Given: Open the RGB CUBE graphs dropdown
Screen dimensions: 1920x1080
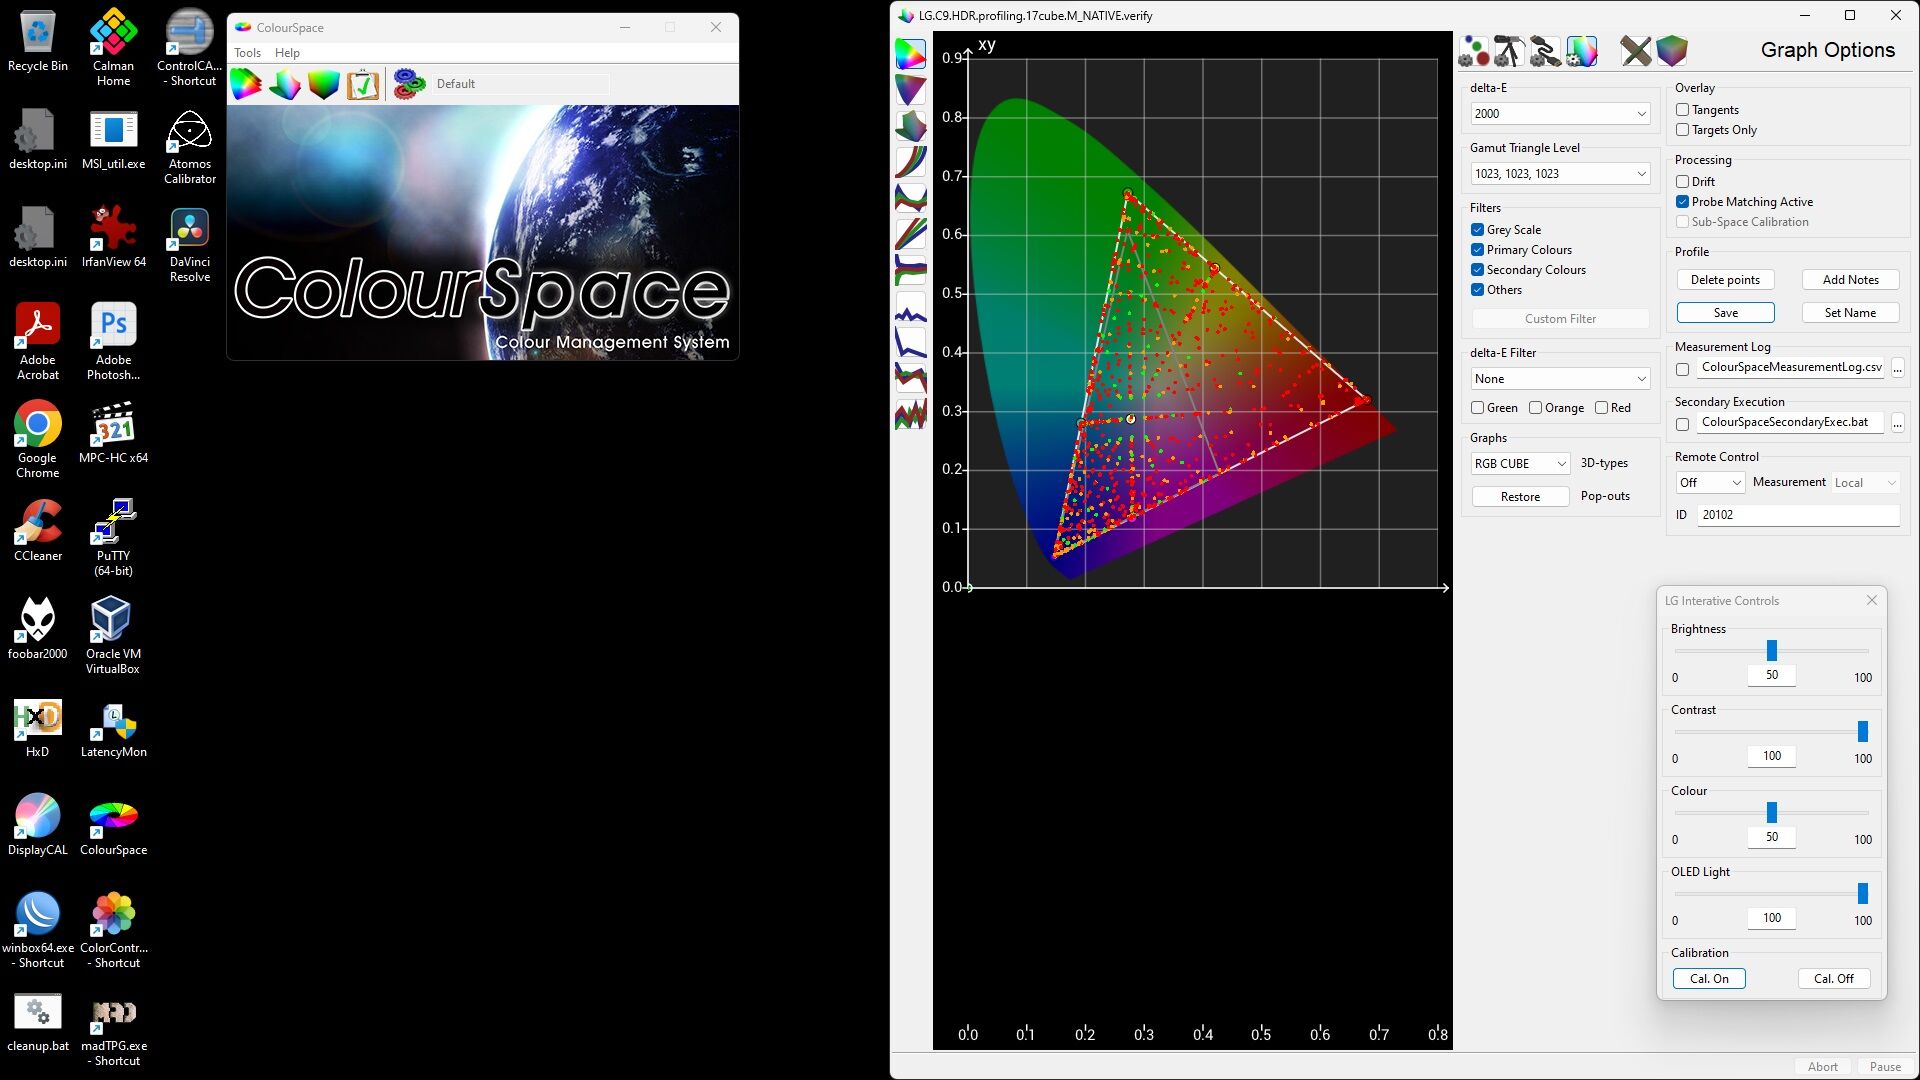Looking at the screenshot, I should point(1520,464).
